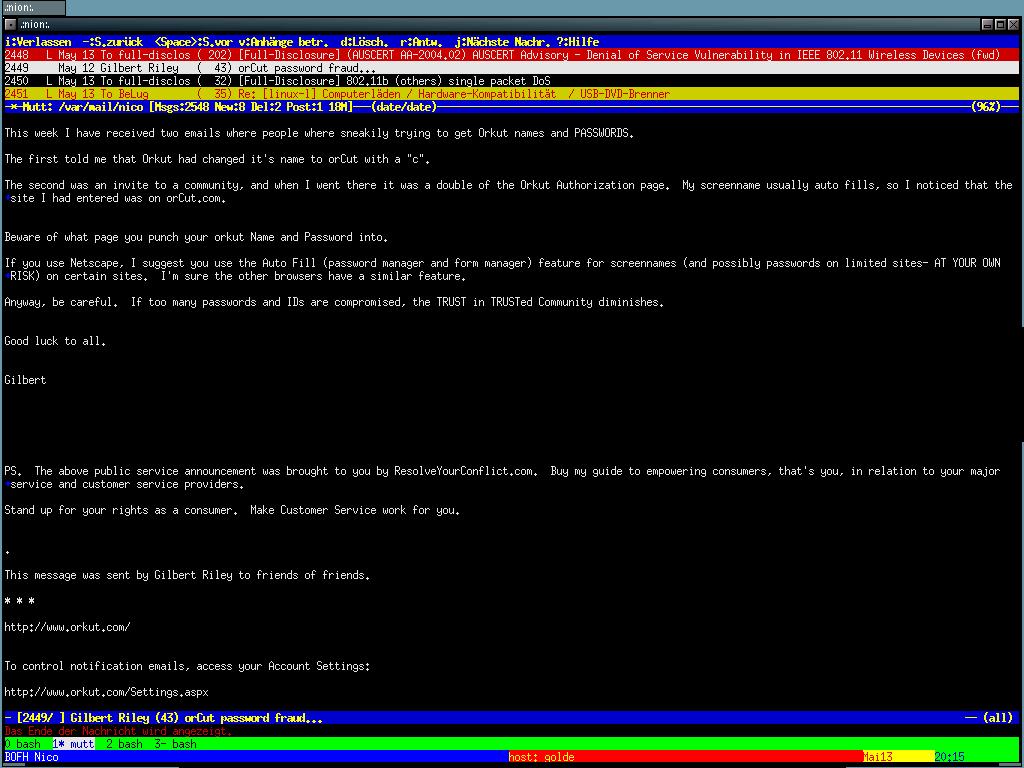This screenshot has width=1024, height=768.
Task: Click the 'v:Anhänge betr.' help entry
Action: (284, 42)
